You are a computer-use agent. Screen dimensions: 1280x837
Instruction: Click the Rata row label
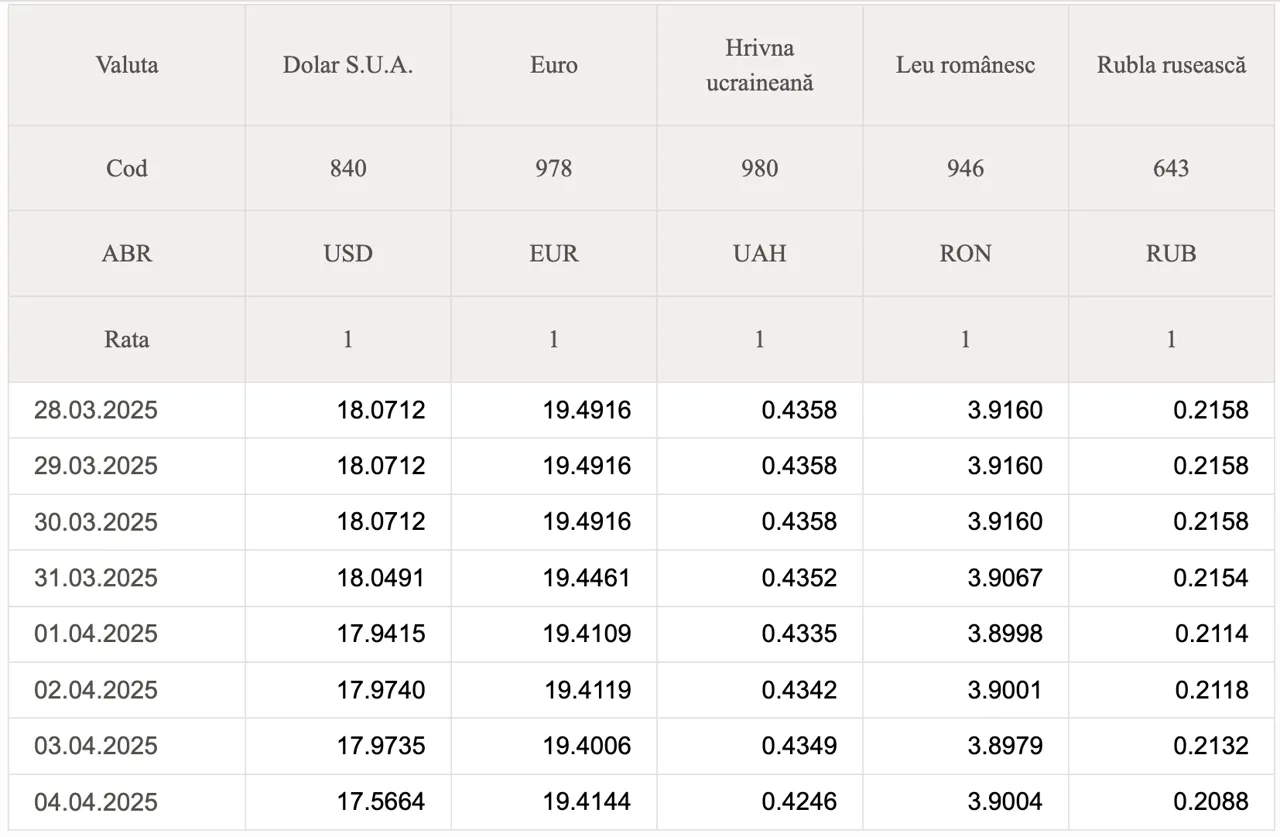[127, 340]
